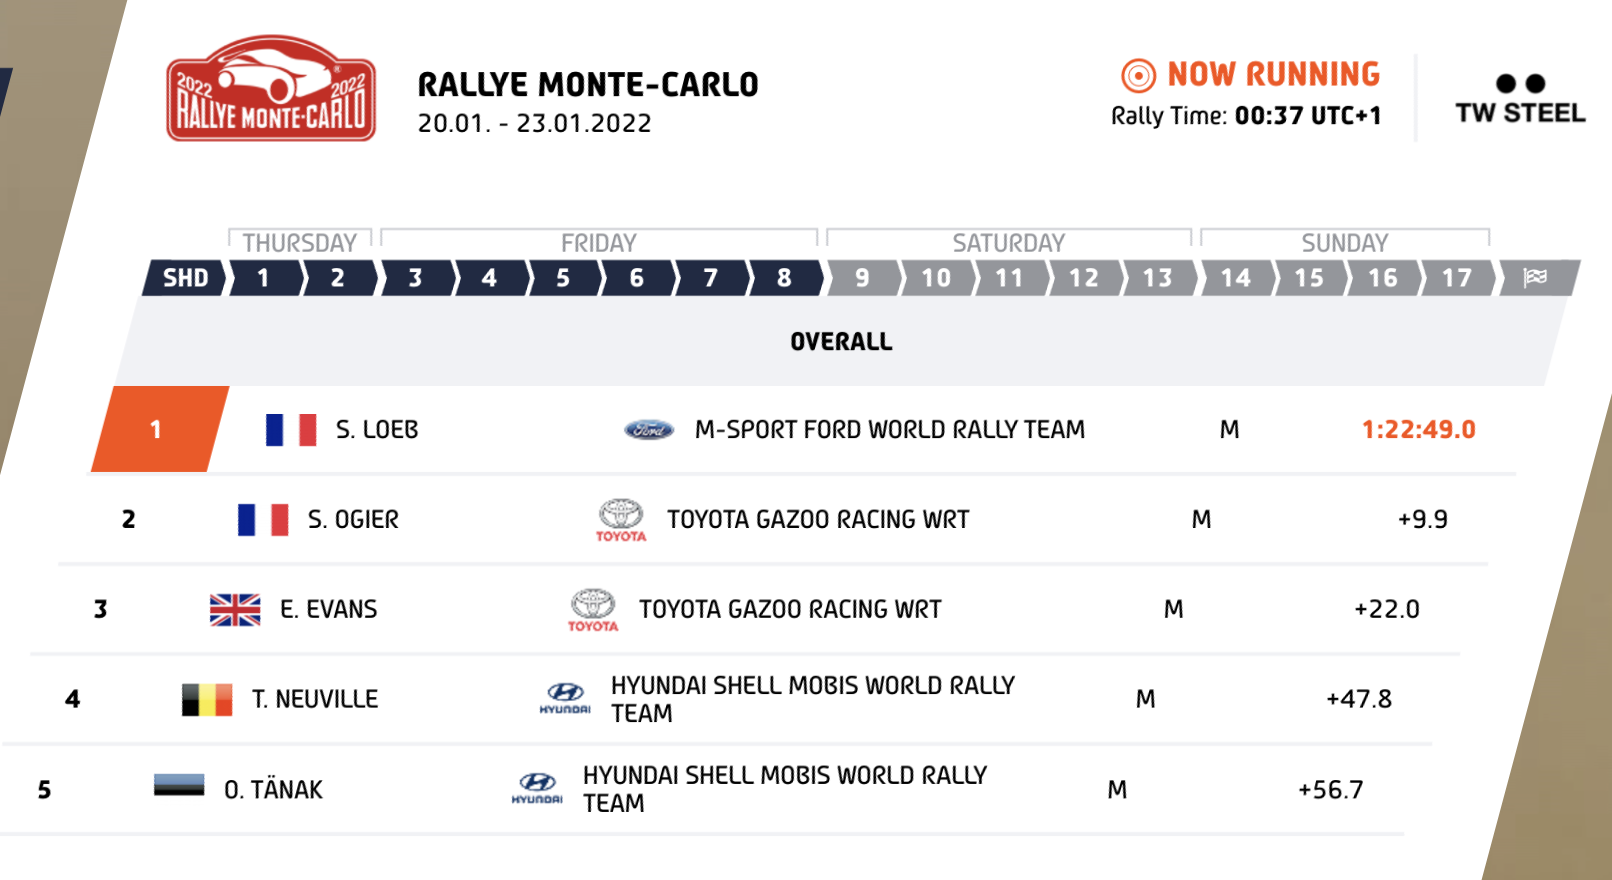Go to stage 17 on Sunday
Image resolution: width=1612 pixels, height=880 pixels.
click(1456, 278)
